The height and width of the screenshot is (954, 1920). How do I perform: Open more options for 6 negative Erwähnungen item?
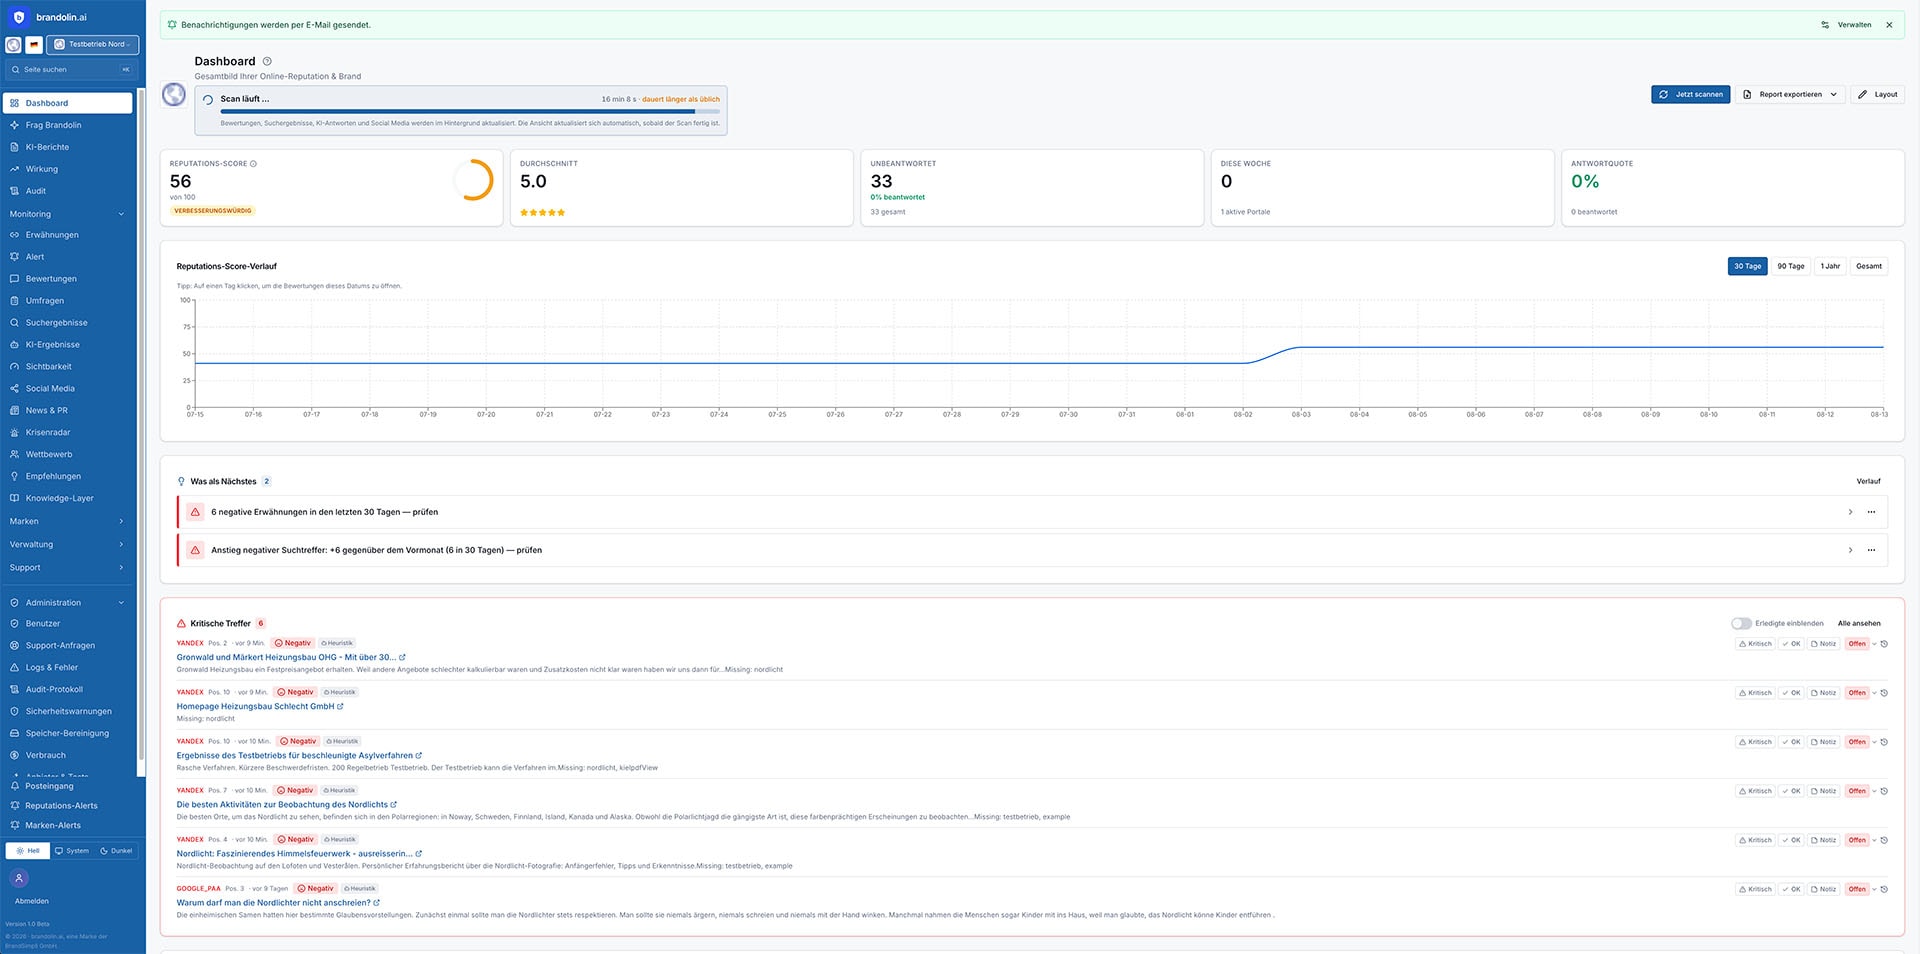tap(1871, 512)
